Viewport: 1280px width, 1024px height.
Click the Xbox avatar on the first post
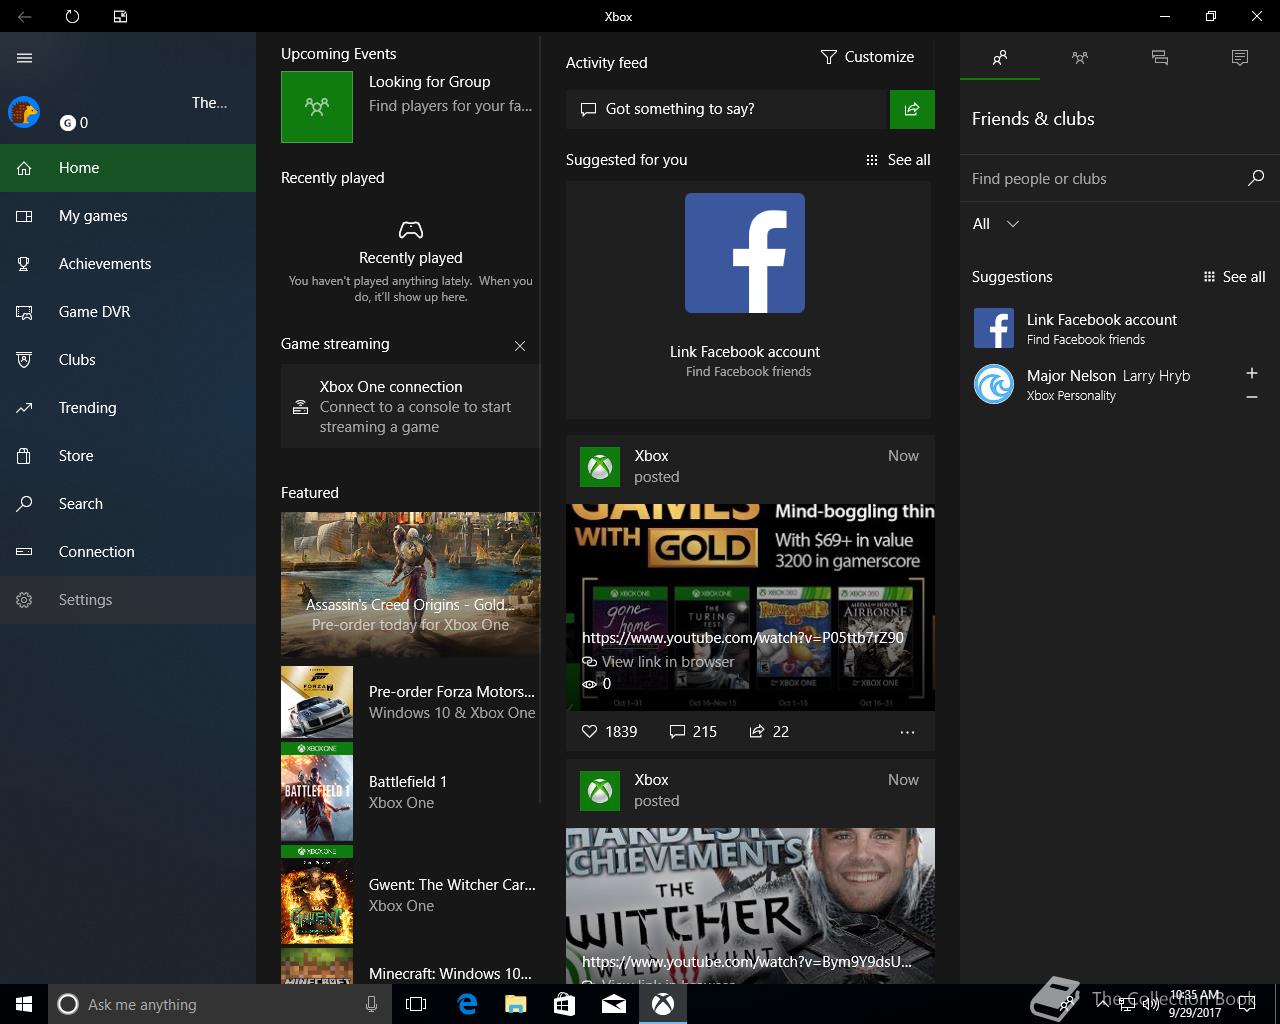click(600, 466)
